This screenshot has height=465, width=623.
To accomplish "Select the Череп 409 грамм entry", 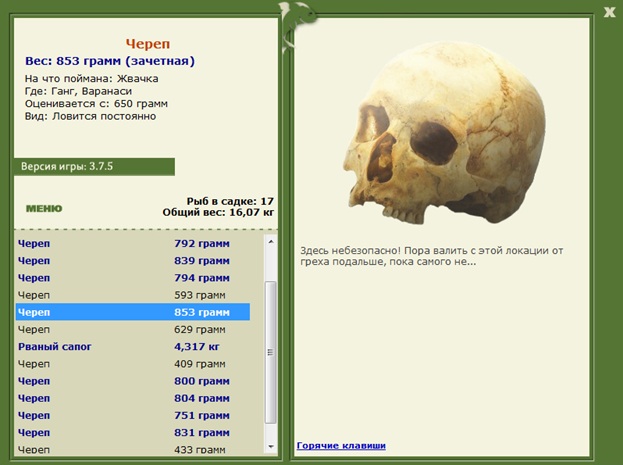I will point(133,364).
